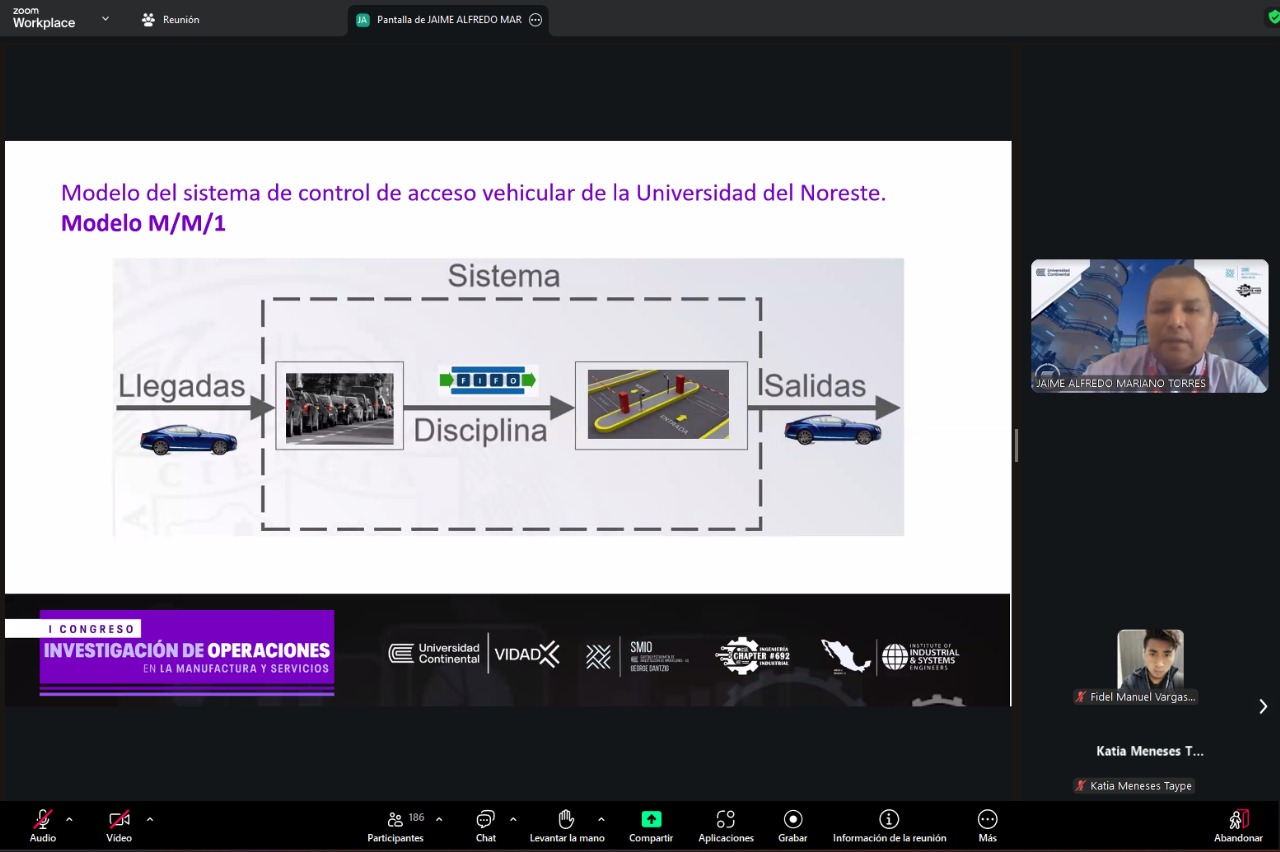The width and height of the screenshot is (1280, 852).
Task: Expand video options arrow next to Vídeo
Action: coord(150,819)
